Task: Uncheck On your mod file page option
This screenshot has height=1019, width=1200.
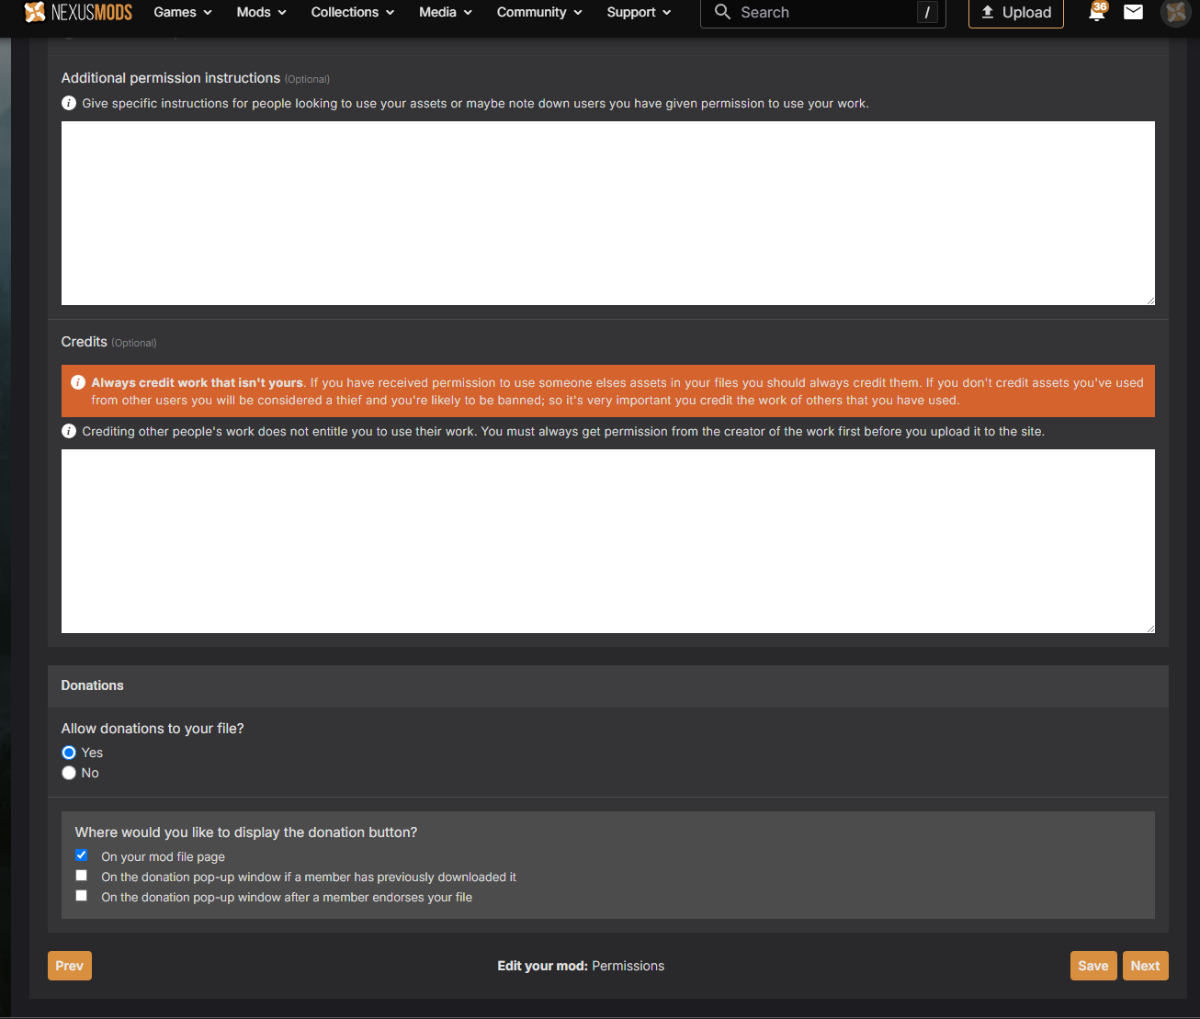Action: [x=81, y=856]
